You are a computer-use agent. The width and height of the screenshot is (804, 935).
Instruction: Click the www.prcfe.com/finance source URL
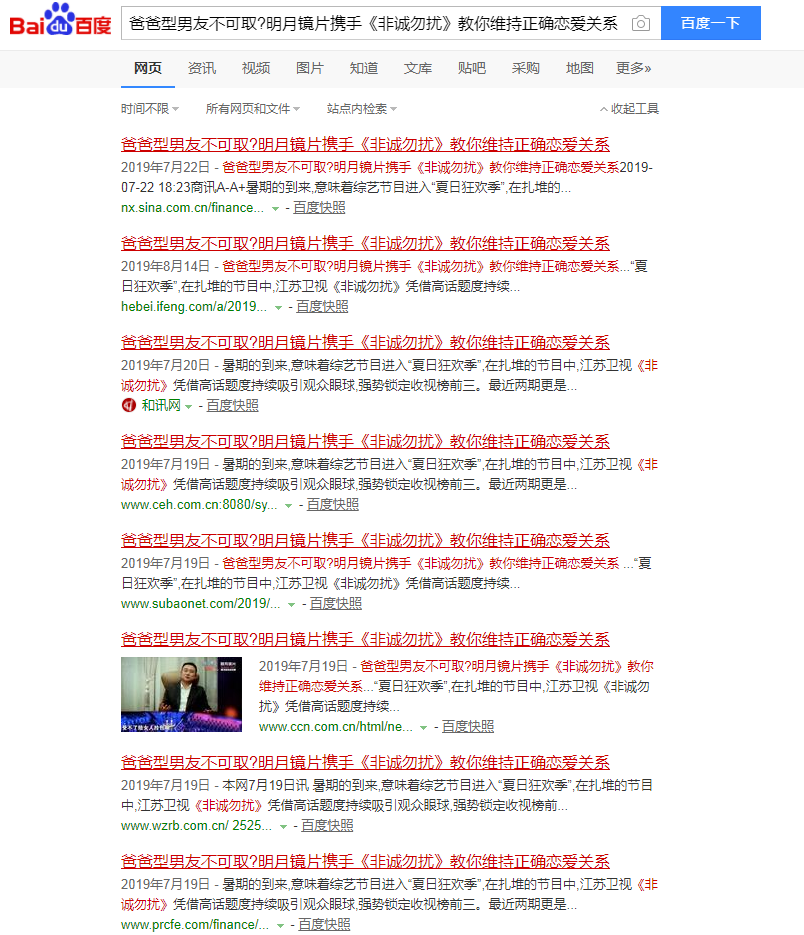point(195,924)
